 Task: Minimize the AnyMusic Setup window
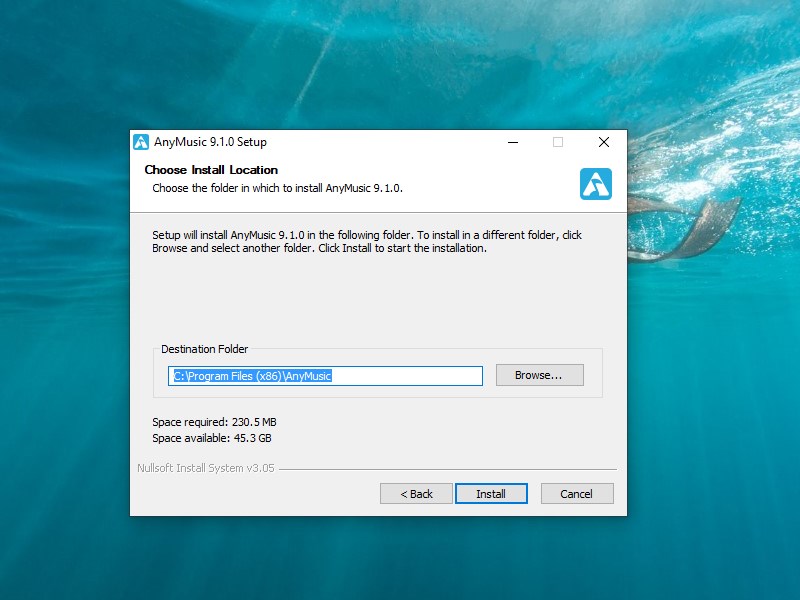pos(513,142)
